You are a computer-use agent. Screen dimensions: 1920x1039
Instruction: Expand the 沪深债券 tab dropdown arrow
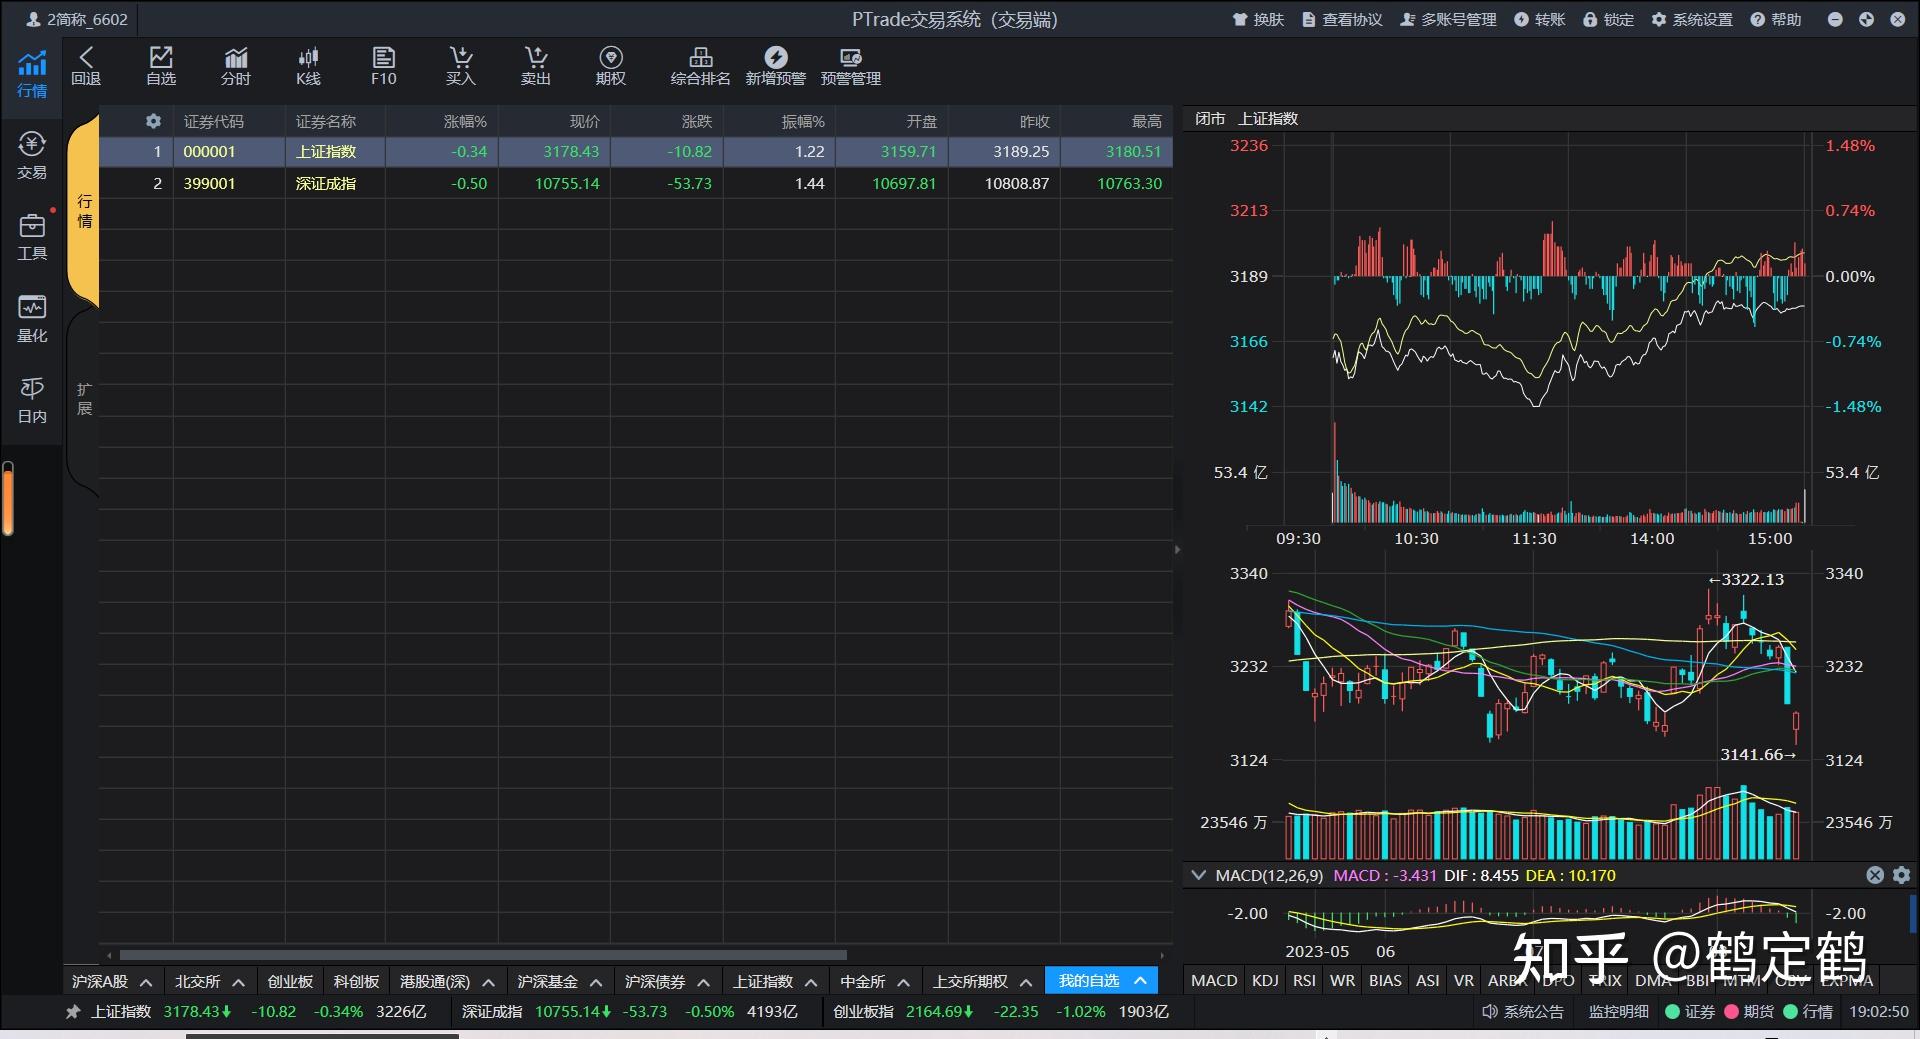coord(703,982)
